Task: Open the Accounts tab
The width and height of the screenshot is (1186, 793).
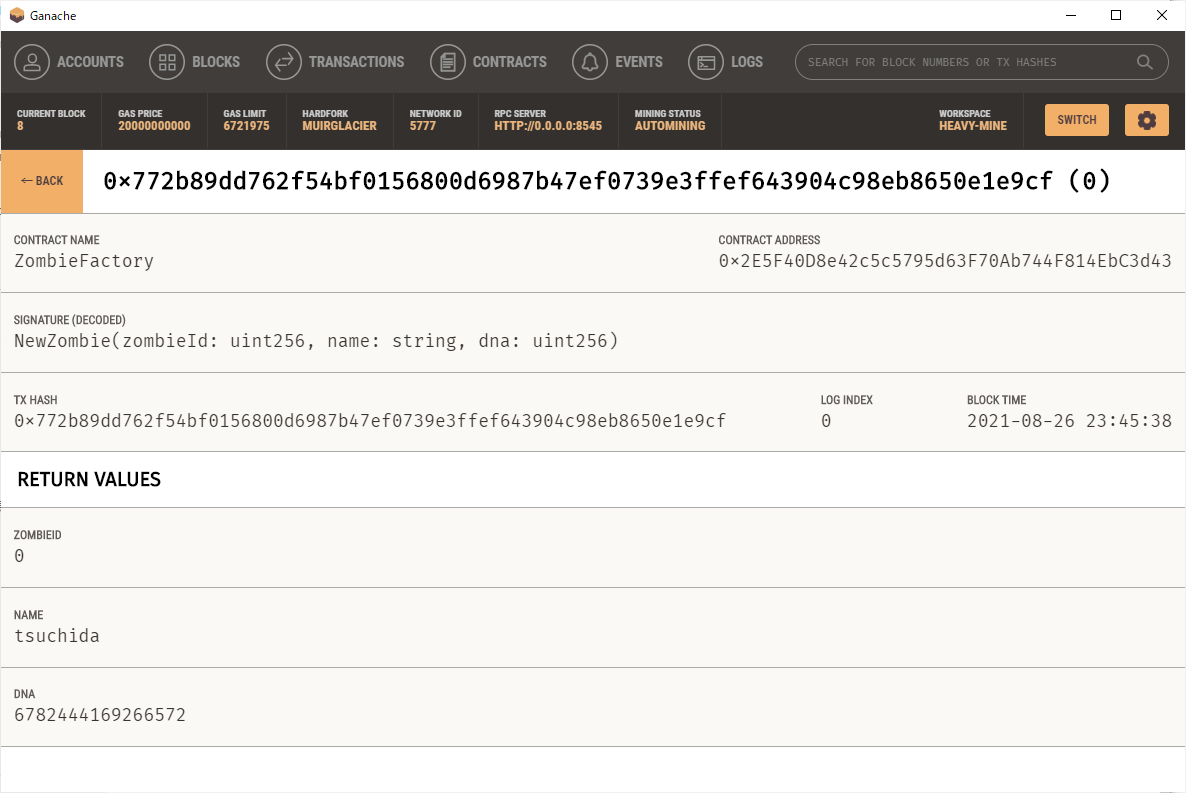Action: click(x=69, y=62)
